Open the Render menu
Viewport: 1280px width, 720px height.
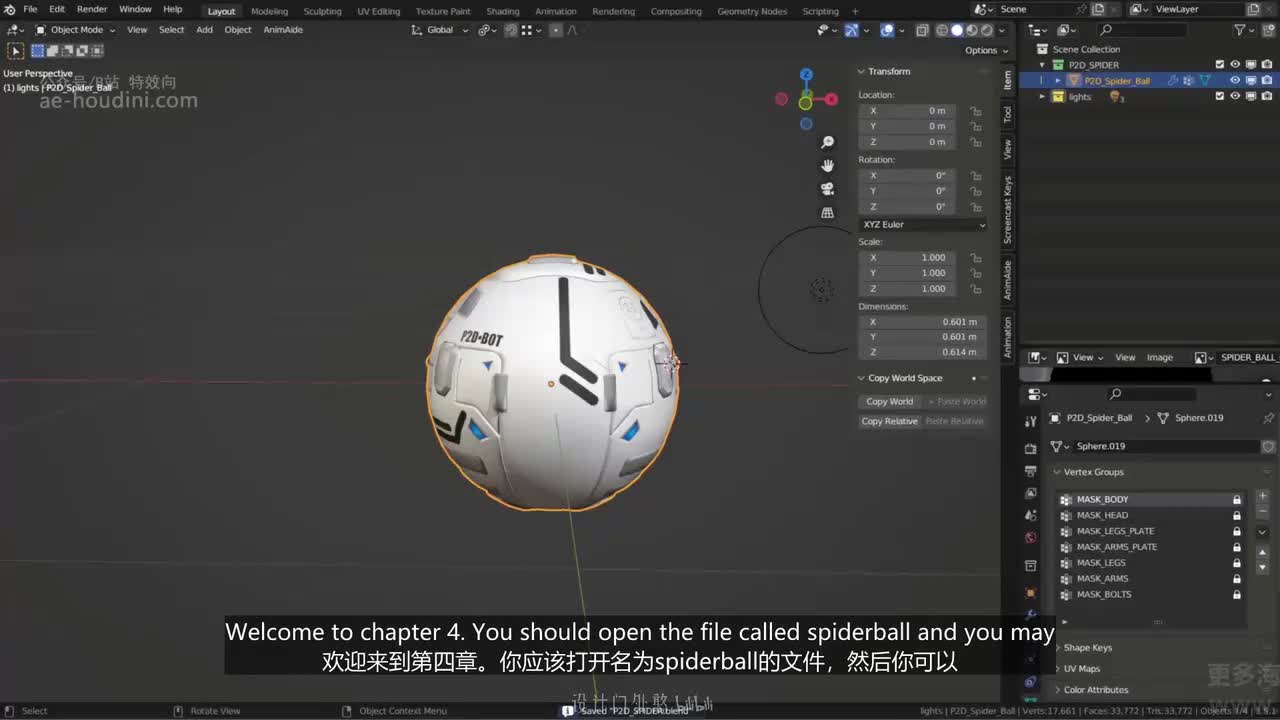(x=92, y=10)
